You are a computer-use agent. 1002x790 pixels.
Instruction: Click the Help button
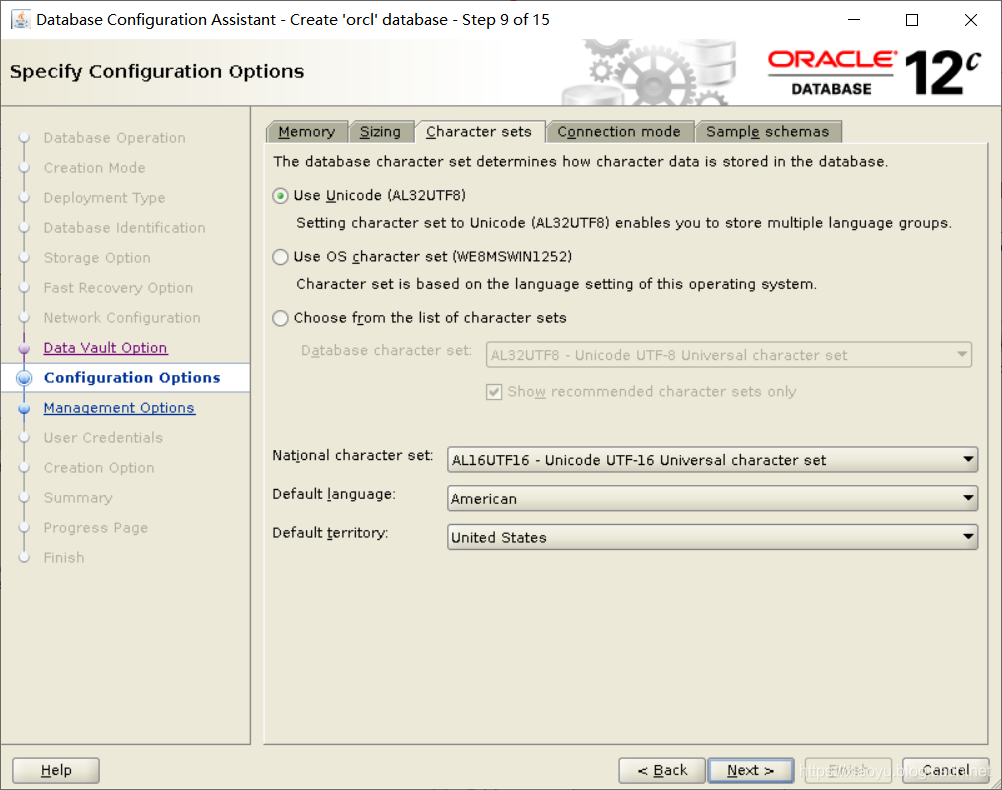pyautogui.click(x=56, y=770)
